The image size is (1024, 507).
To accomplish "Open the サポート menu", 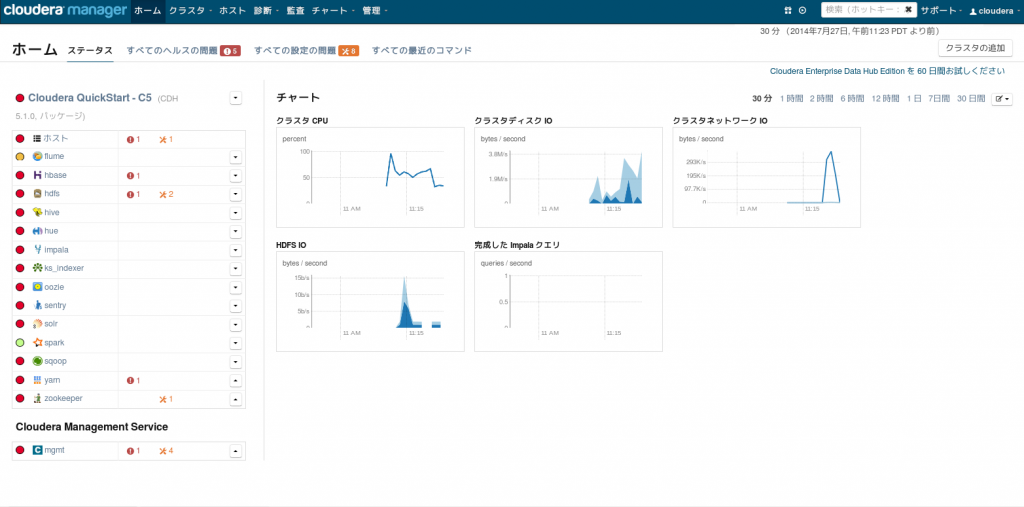I will (942, 10).
